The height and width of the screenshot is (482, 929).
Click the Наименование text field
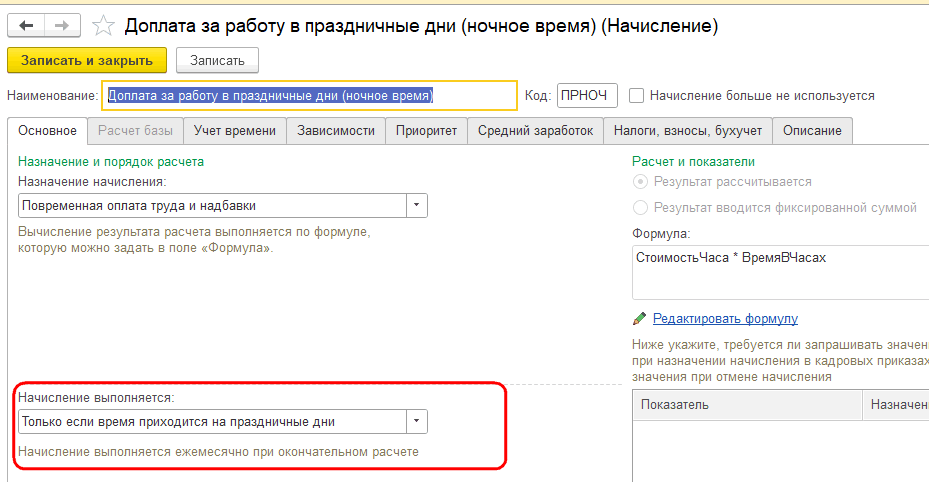pyautogui.click(x=309, y=95)
